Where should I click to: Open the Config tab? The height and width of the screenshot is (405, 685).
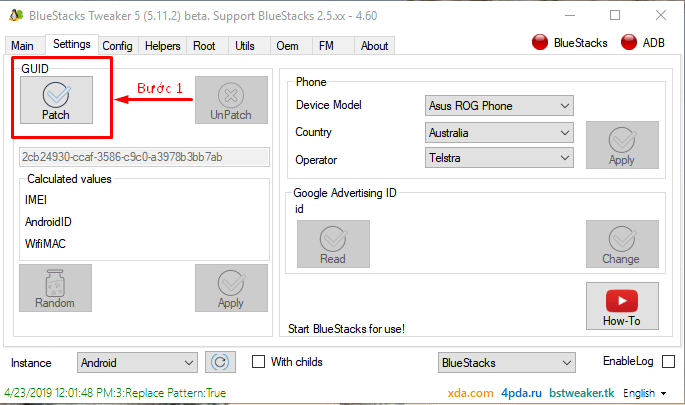click(118, 46)
